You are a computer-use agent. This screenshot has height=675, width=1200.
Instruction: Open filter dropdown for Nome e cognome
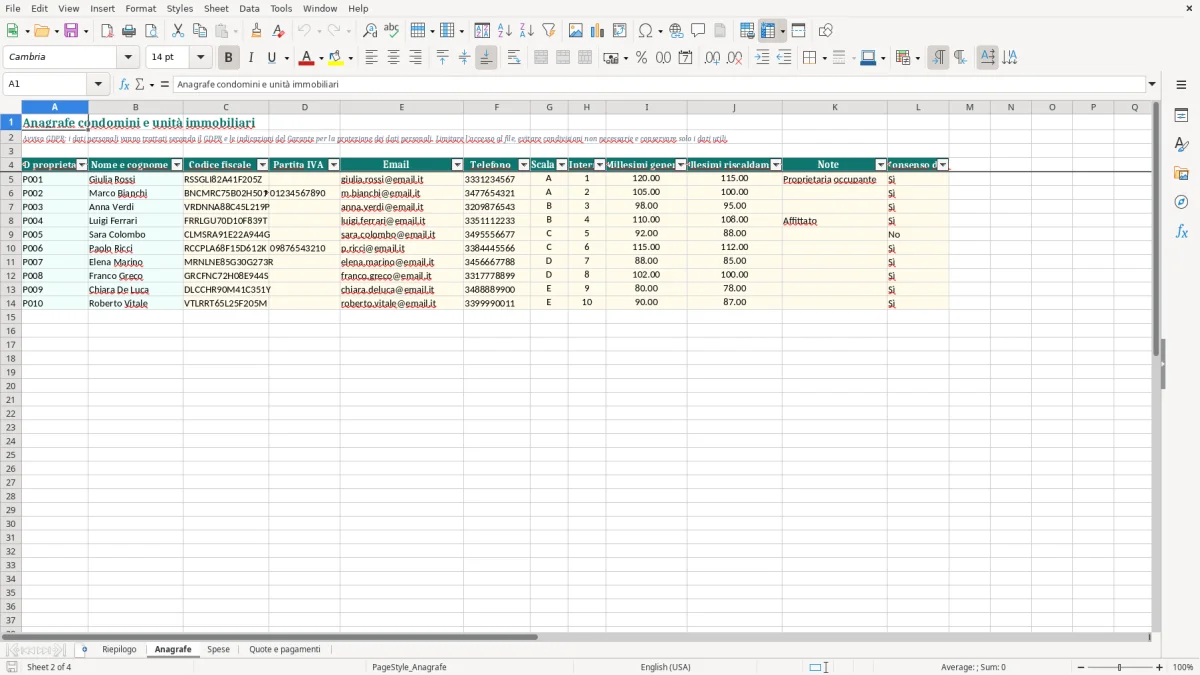pyautogui.click(x=177, y=165)
